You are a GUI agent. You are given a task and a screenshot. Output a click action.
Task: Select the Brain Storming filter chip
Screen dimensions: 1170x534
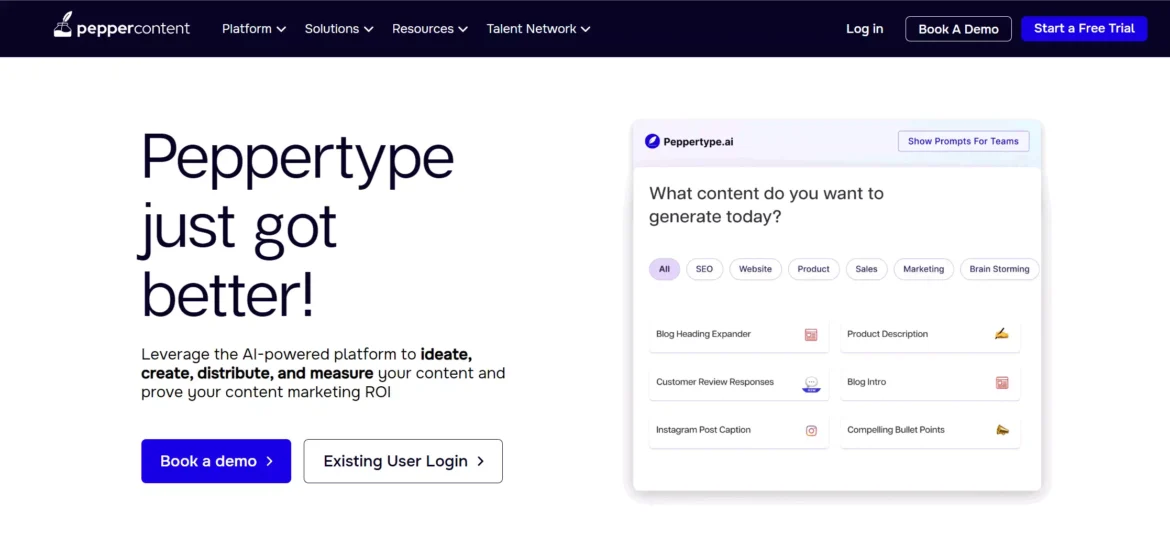[x=999, y=269]
